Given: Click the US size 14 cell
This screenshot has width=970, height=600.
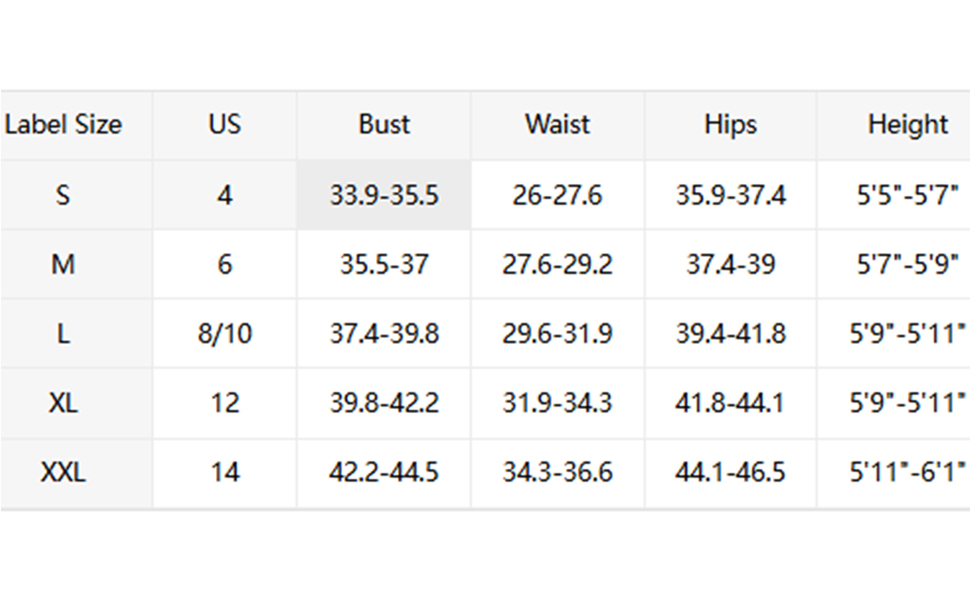Looking at the screenshot, I should [x=225, y=473].
